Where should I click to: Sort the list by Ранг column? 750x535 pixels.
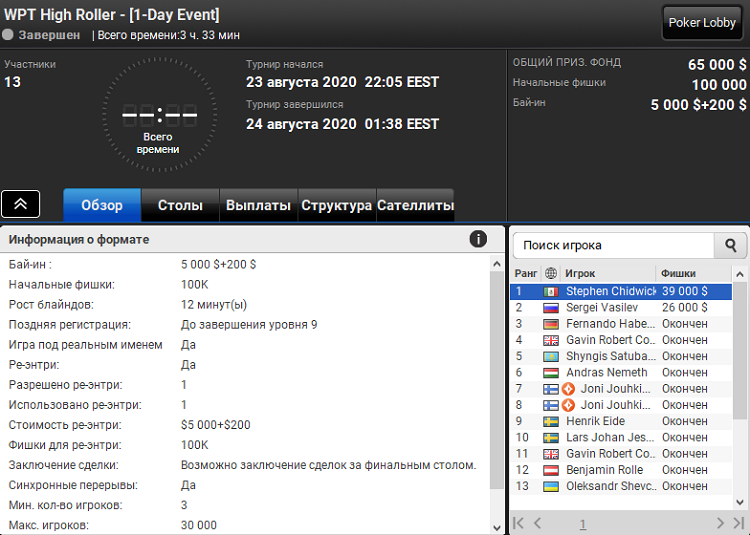[x=526, y=273]
